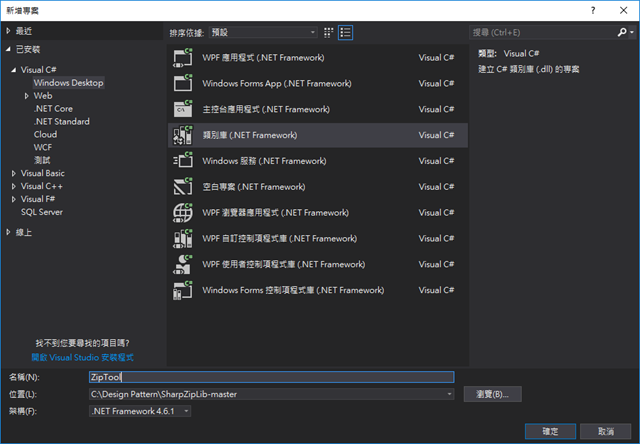Select .NET Core category
Viewport: 640px width, 444px height.
pyautogui.click(x=53, y=109)
